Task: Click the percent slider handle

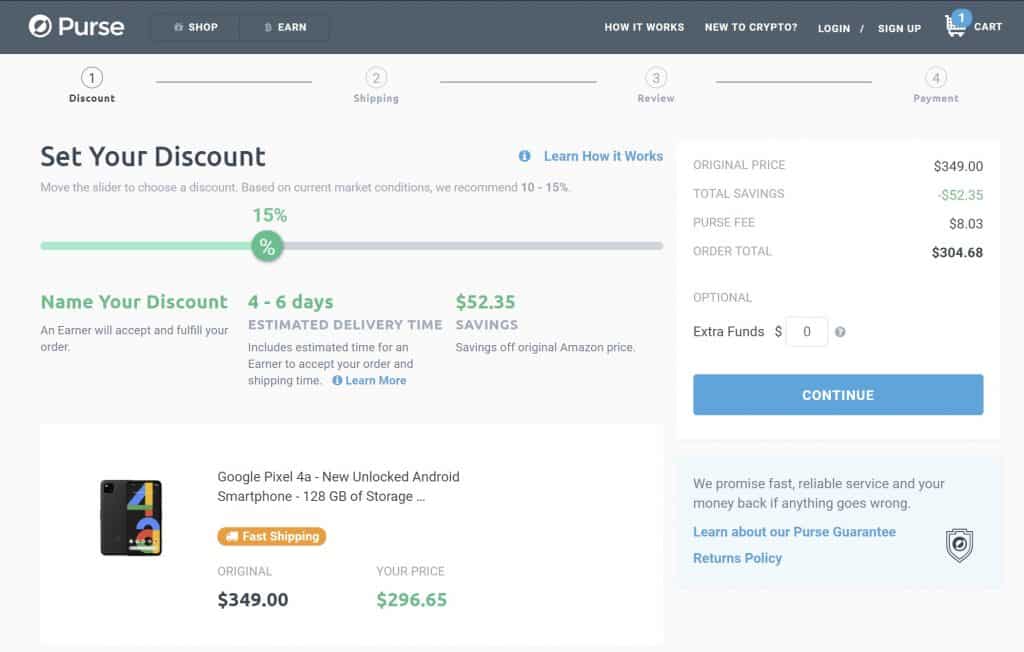Action: coord(267,246)
